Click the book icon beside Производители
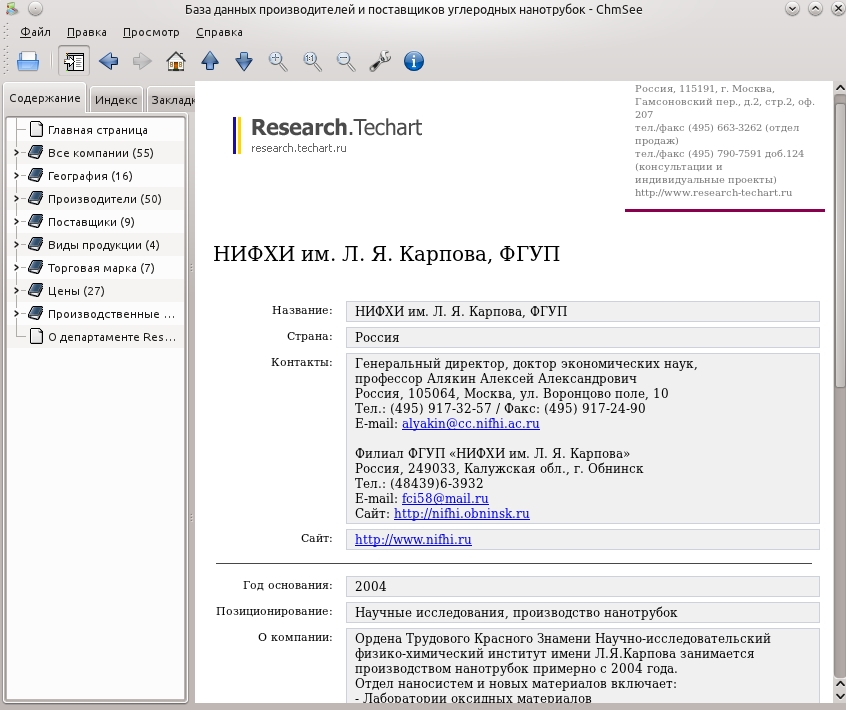 pos(36,199)
